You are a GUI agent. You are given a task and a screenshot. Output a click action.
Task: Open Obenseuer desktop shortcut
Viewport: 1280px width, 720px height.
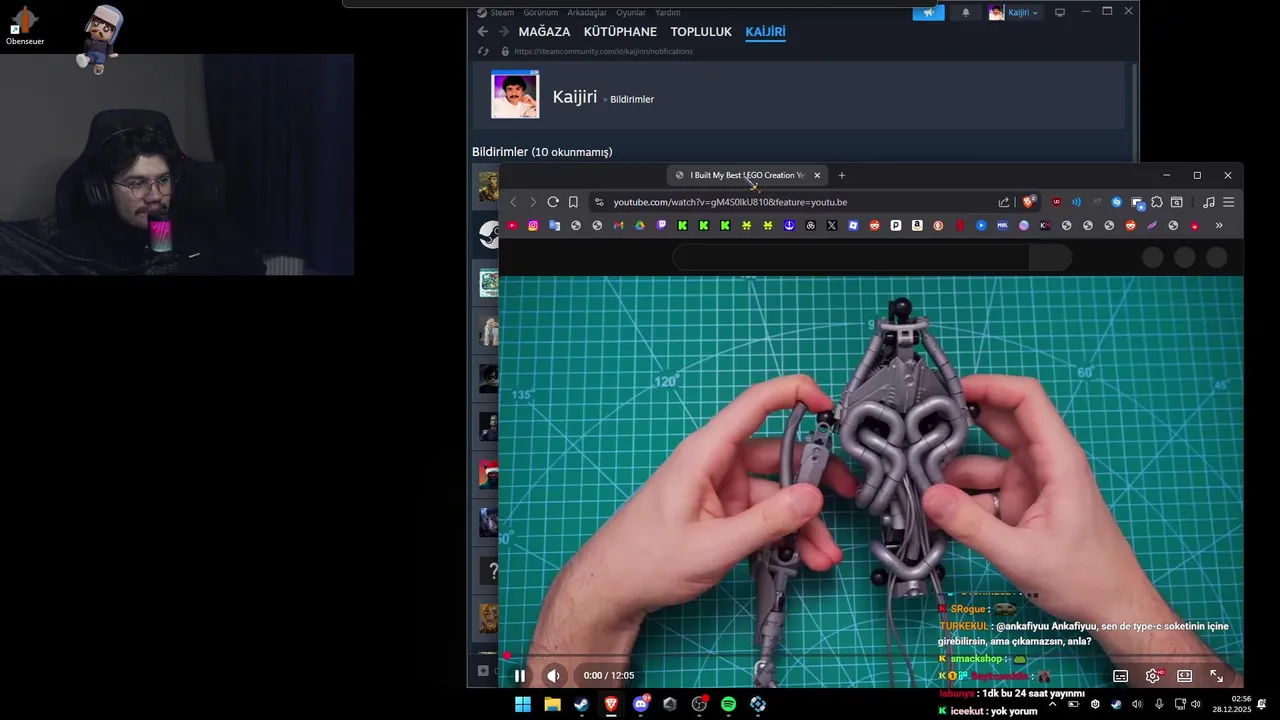[x=25, y=26]
